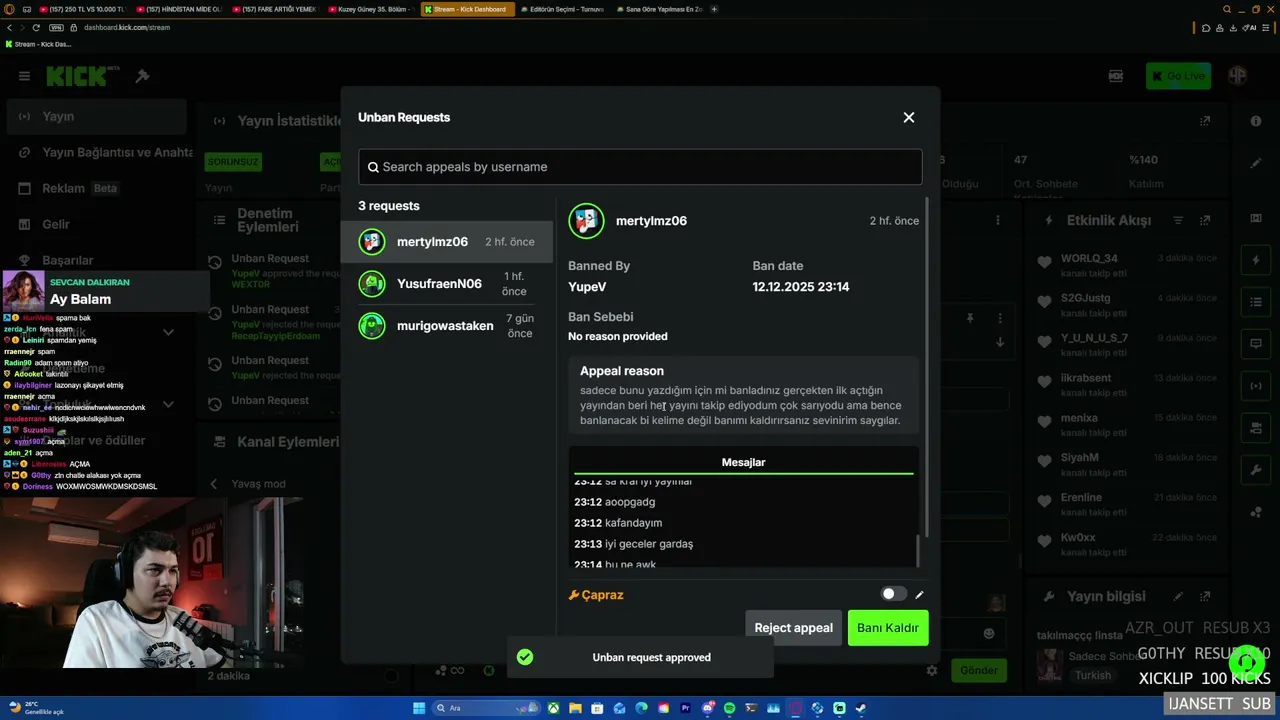The width and height of the screenshot is (1280, 720).
Task: Click the Turkish language tag
Action: [1092, 675]
